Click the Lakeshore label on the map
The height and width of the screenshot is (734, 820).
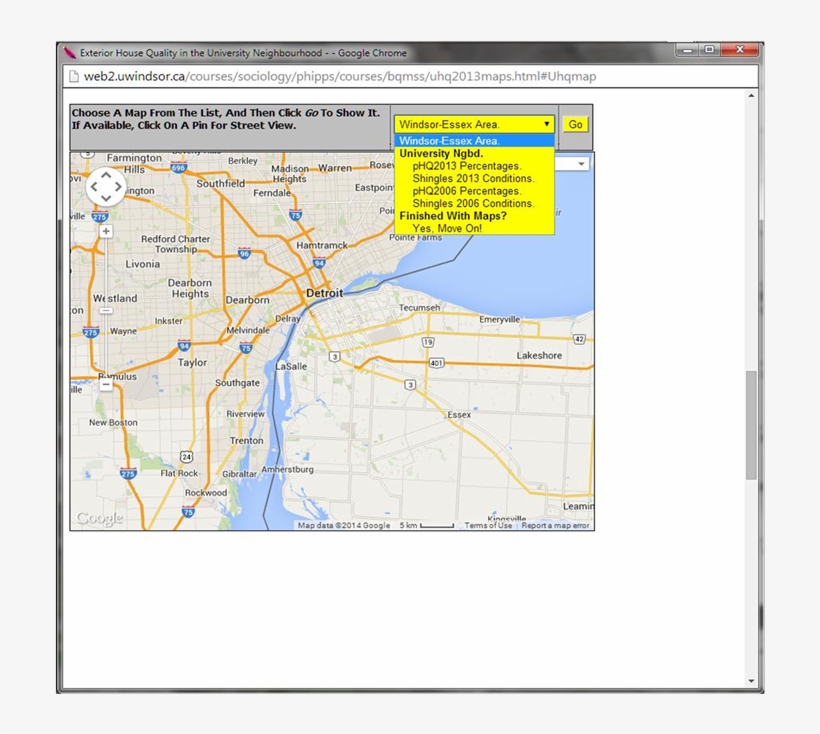(x=539, y=355)
